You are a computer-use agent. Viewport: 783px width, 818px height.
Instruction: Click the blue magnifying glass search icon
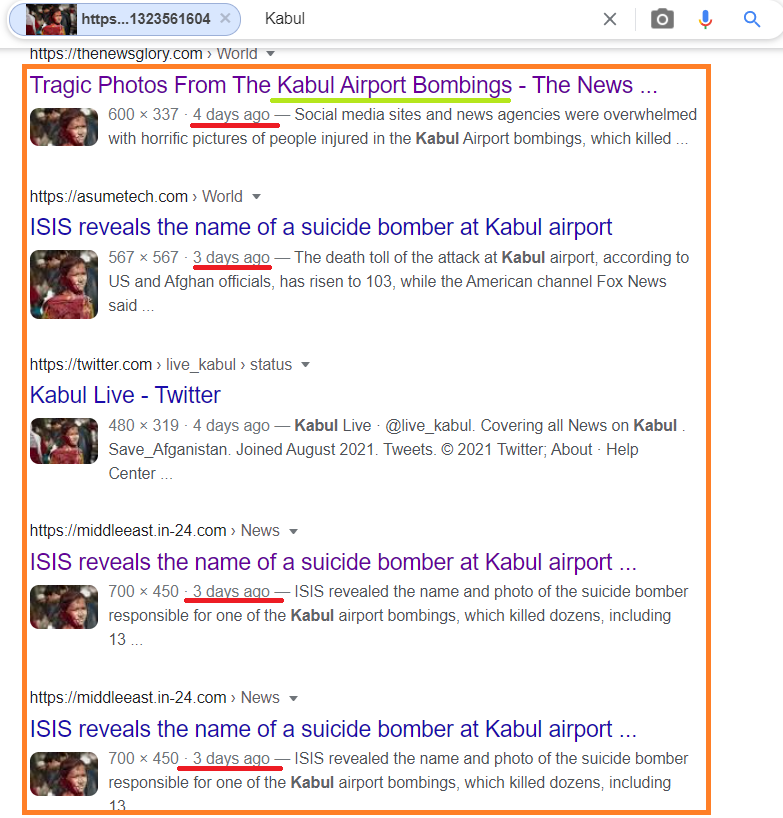(752, 19)
